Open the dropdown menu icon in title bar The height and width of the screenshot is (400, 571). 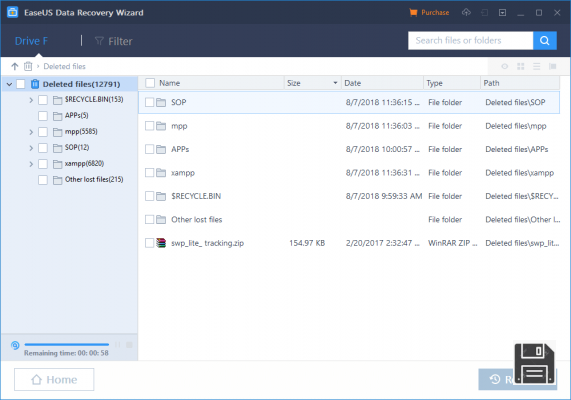click(x=503, y=13)
